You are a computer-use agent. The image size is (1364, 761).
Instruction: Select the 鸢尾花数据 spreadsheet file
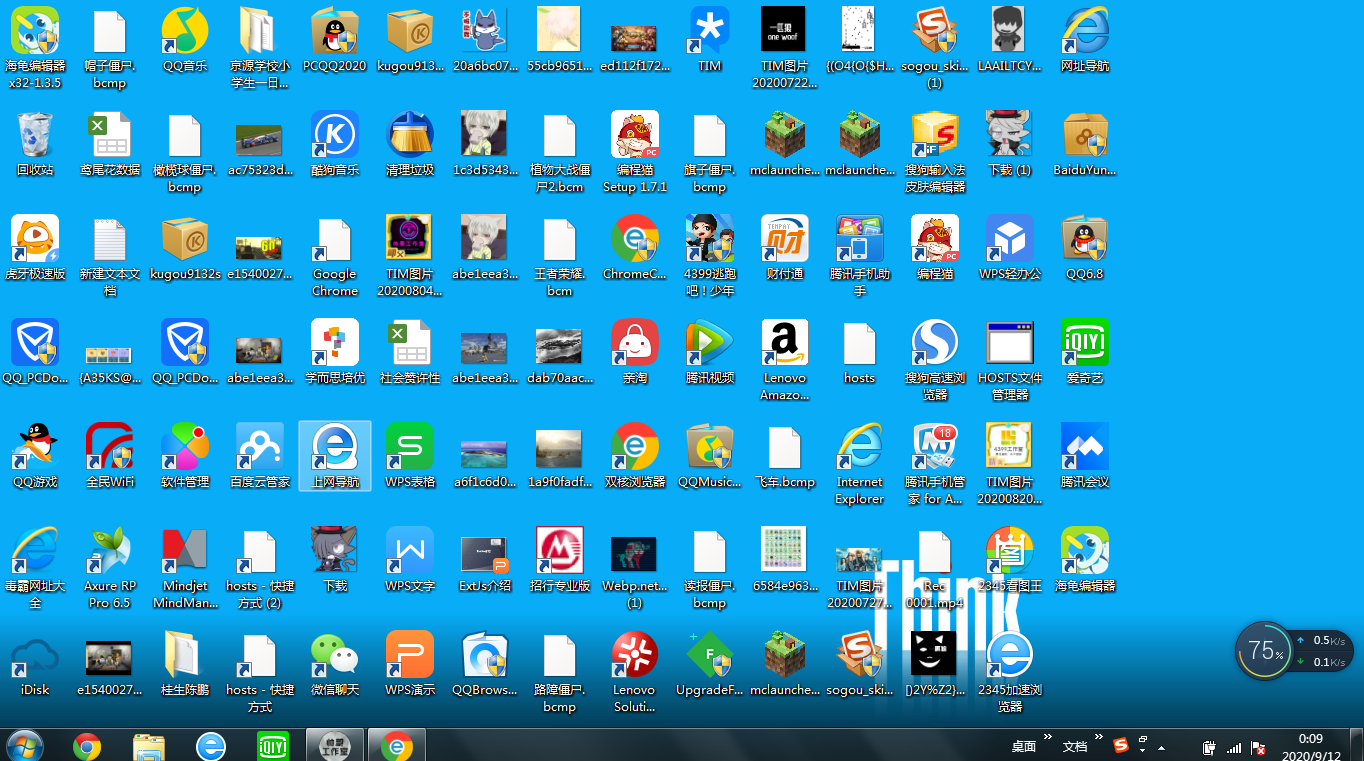tap(110, 144)
